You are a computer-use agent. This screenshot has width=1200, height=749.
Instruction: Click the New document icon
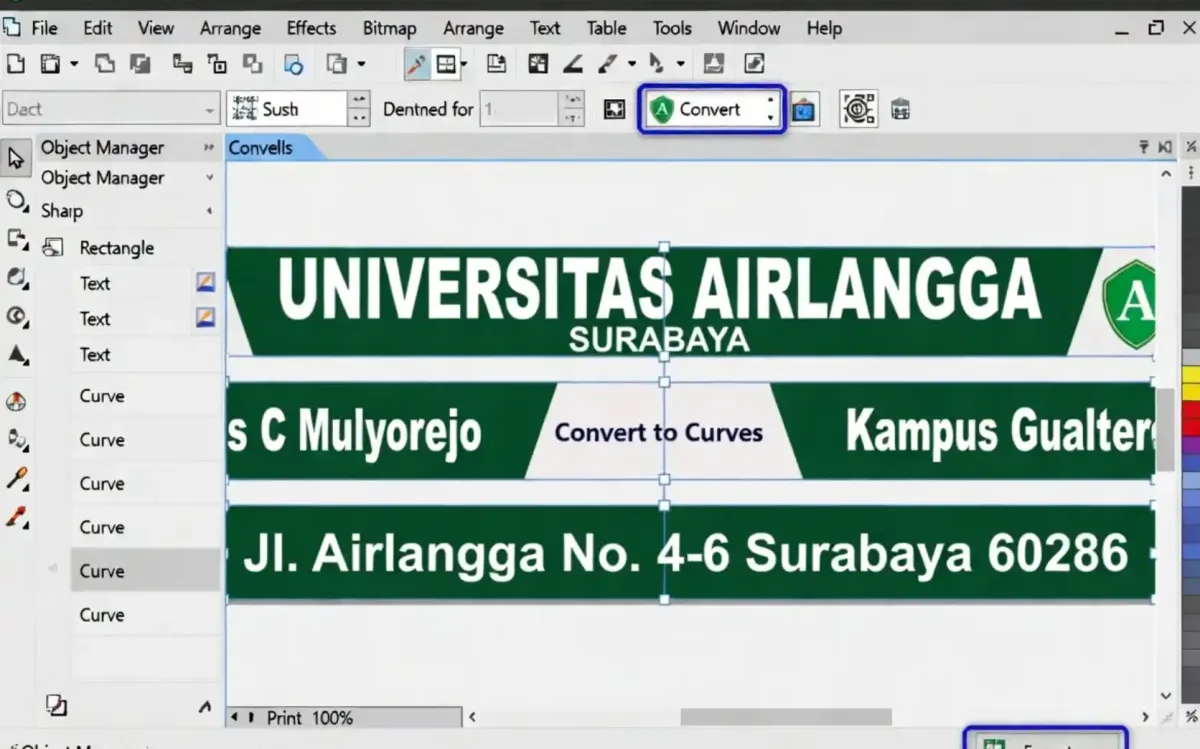[16, 65]
